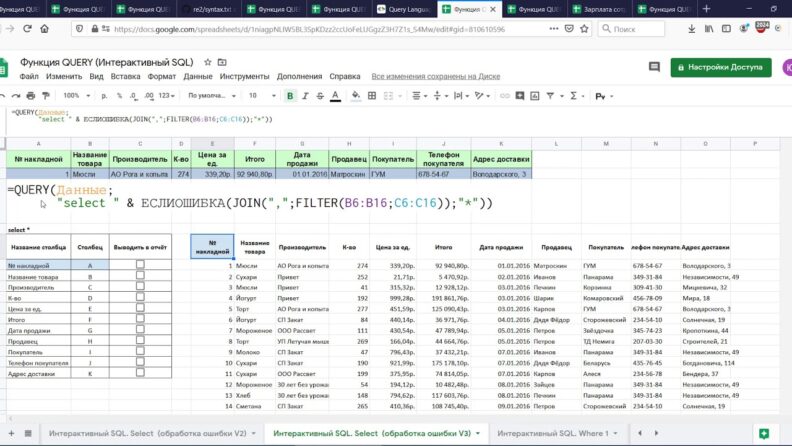
Task: Increase decimal places
Action: 148,95
